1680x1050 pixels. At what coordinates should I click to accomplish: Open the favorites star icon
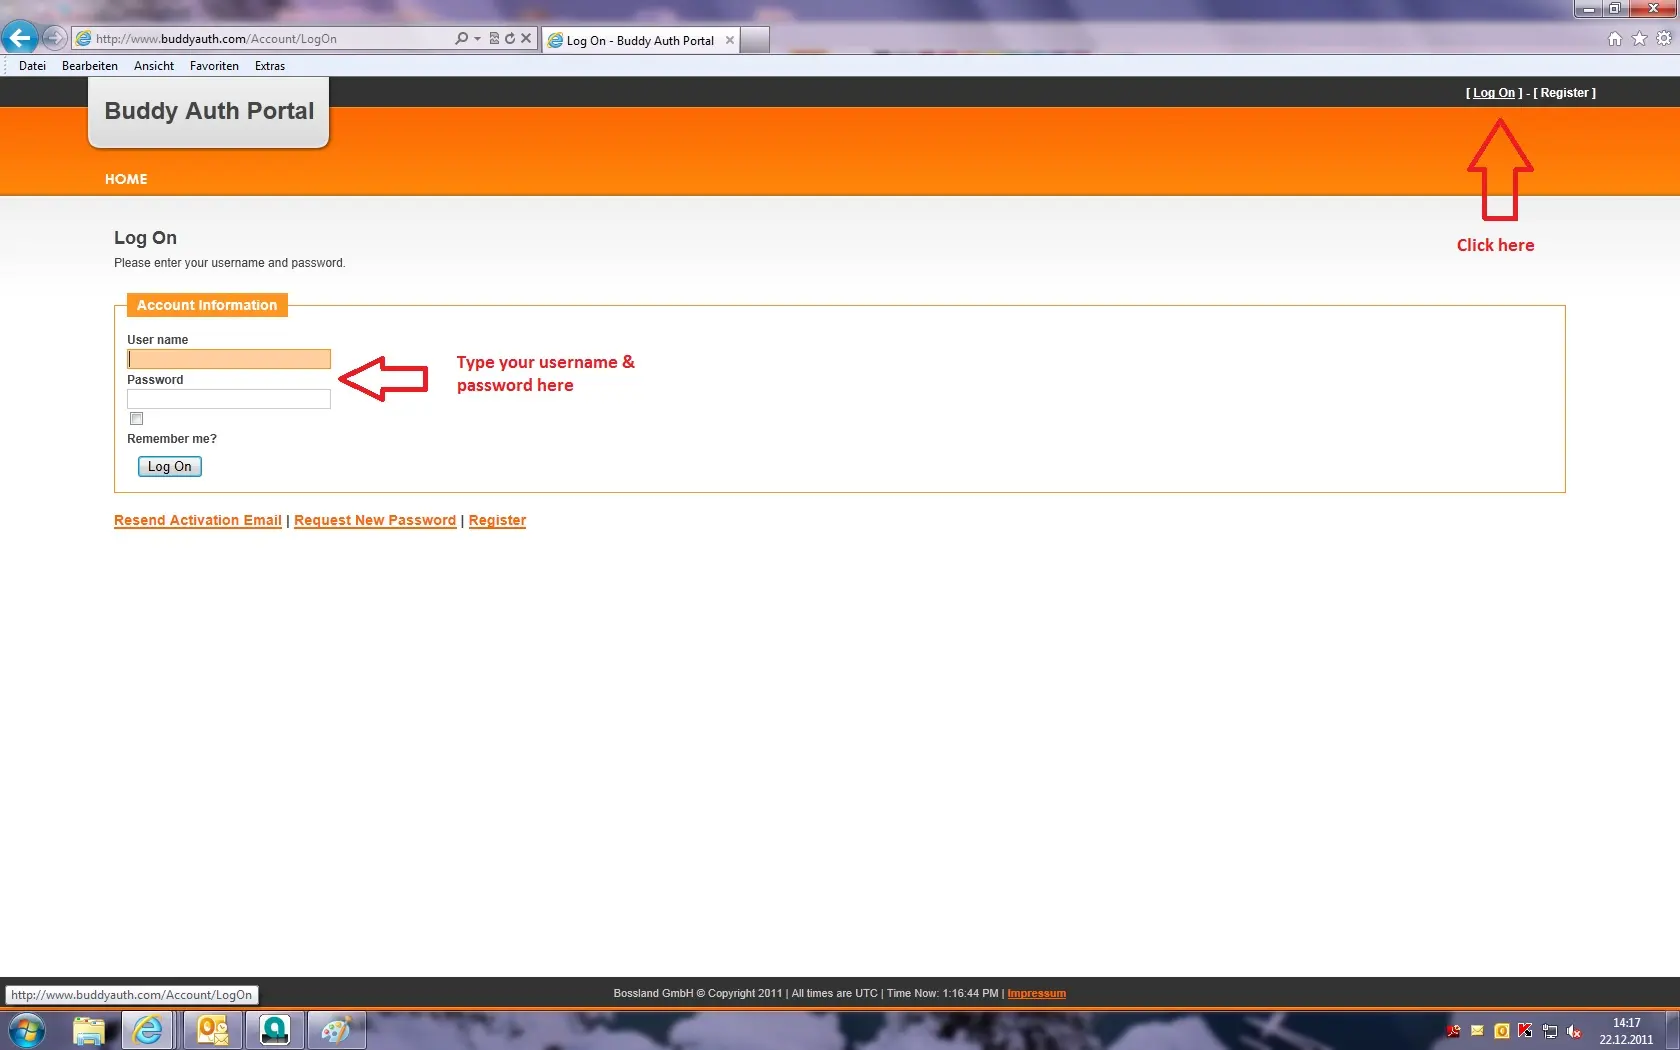point(1639,39)
